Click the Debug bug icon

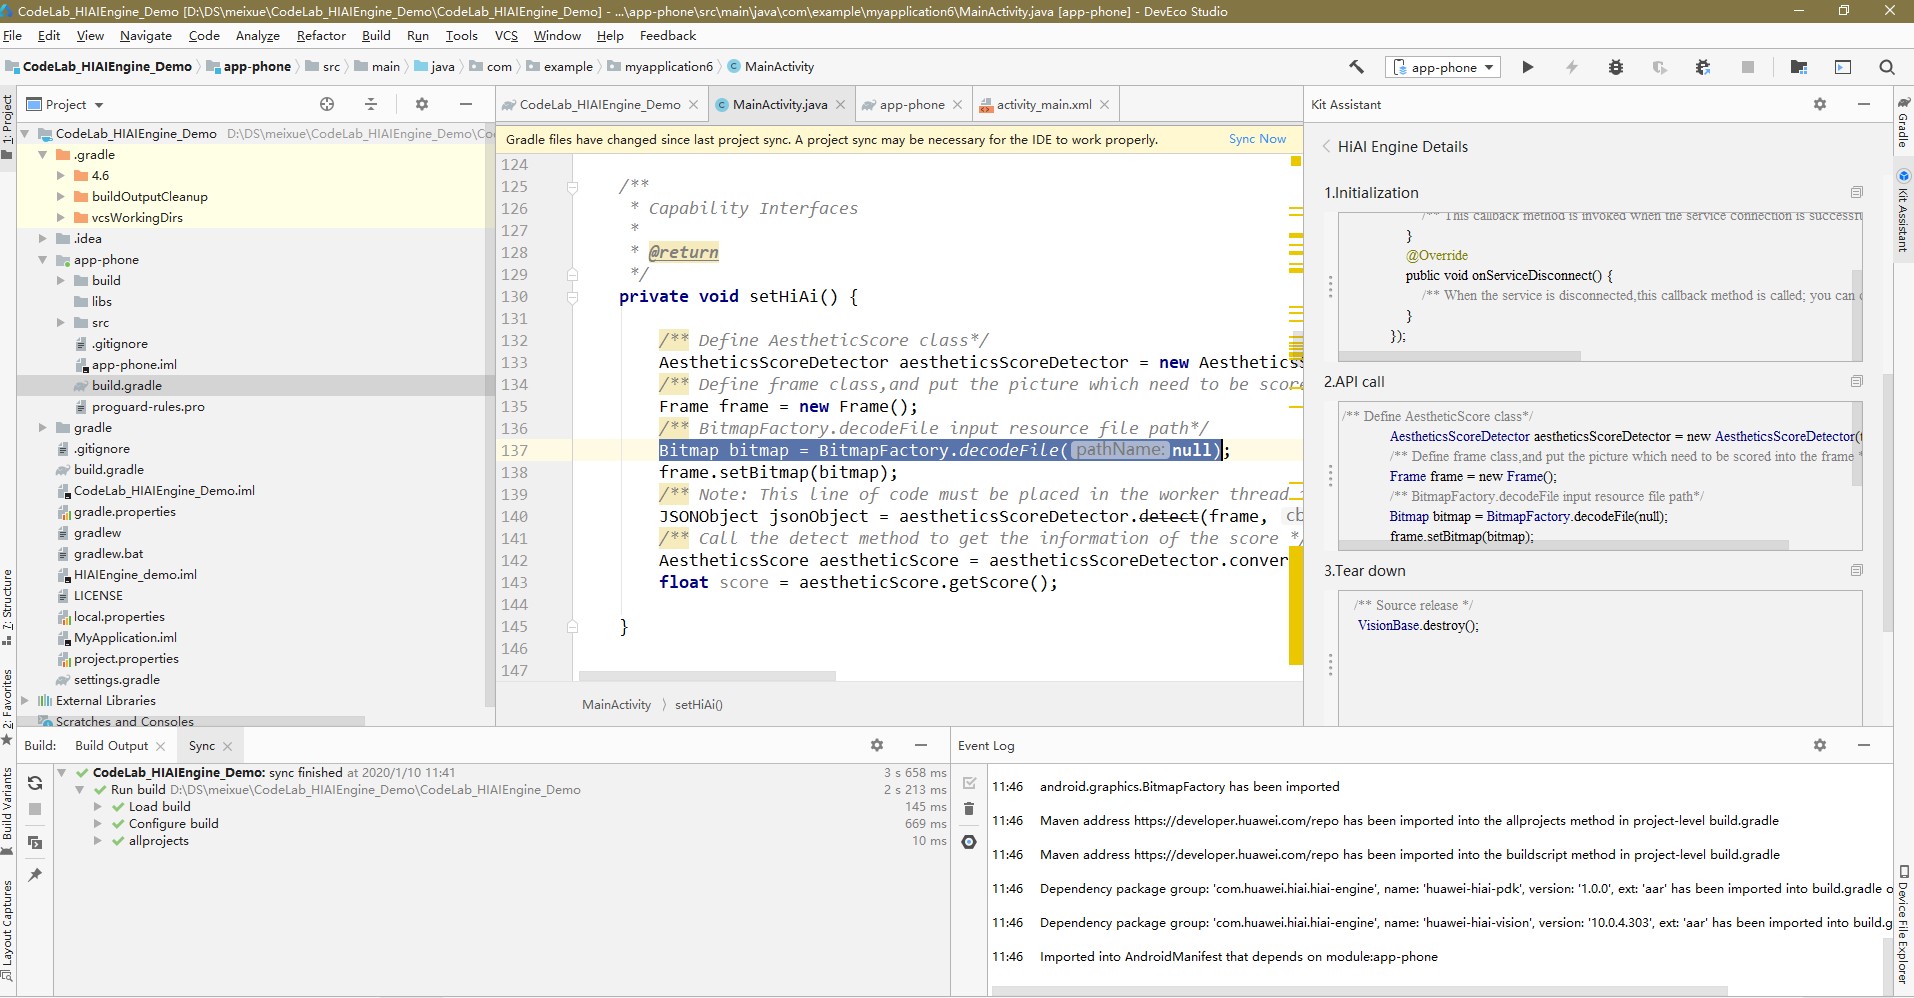[1616, 67]
